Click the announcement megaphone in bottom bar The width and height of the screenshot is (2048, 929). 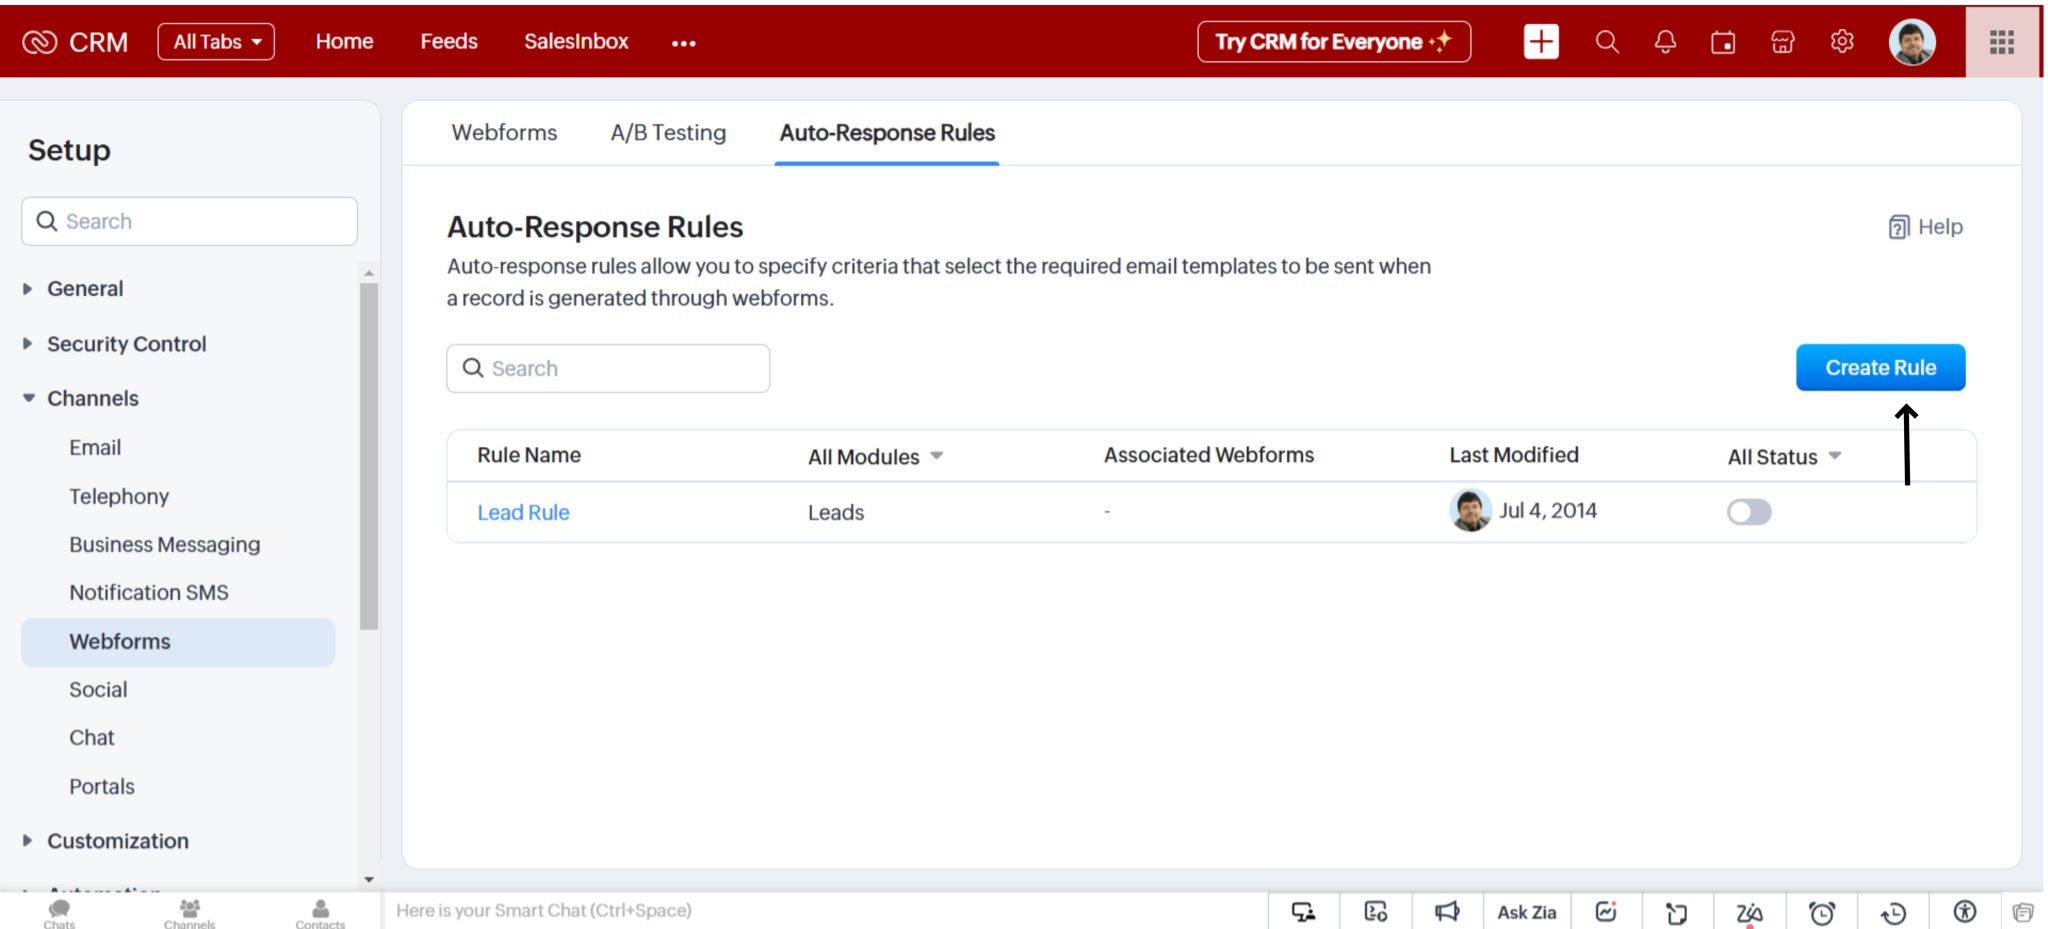pyautogui.click(x=1447, y=911)
